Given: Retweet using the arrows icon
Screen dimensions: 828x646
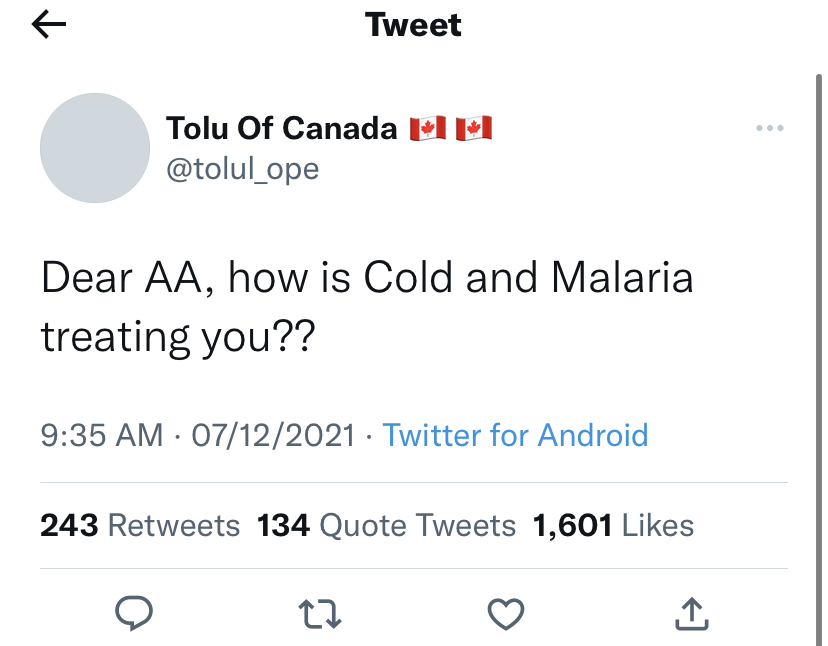Looking at the screenshot, I should 321,614.
